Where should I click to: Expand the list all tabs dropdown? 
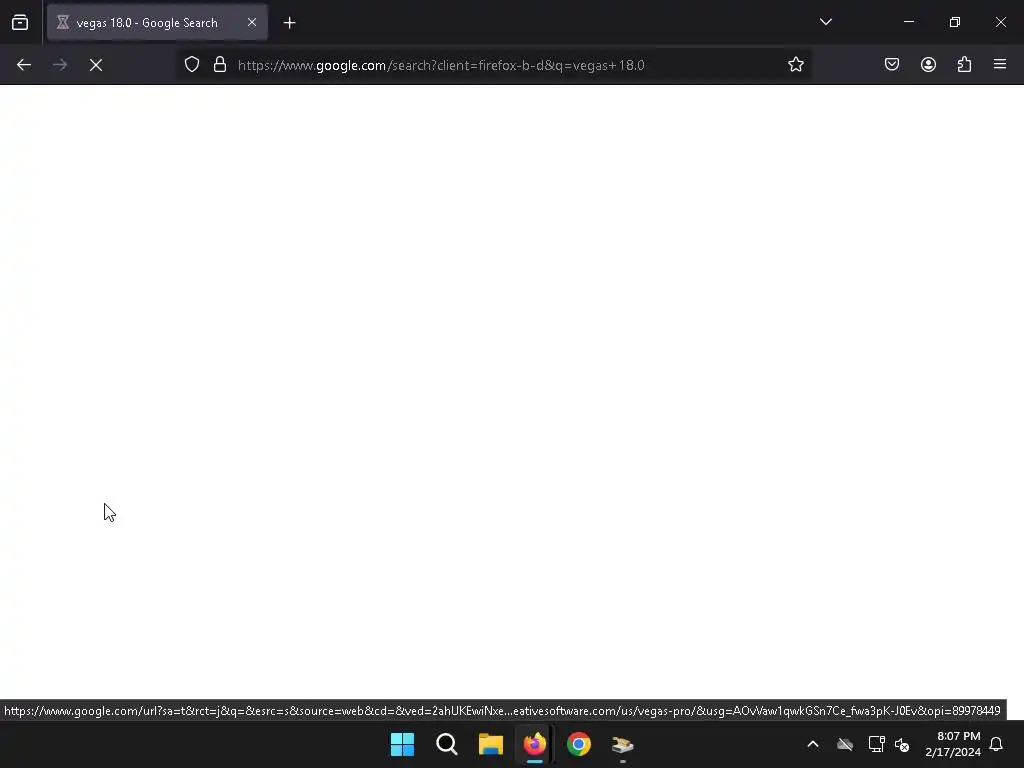coord(825,22)
